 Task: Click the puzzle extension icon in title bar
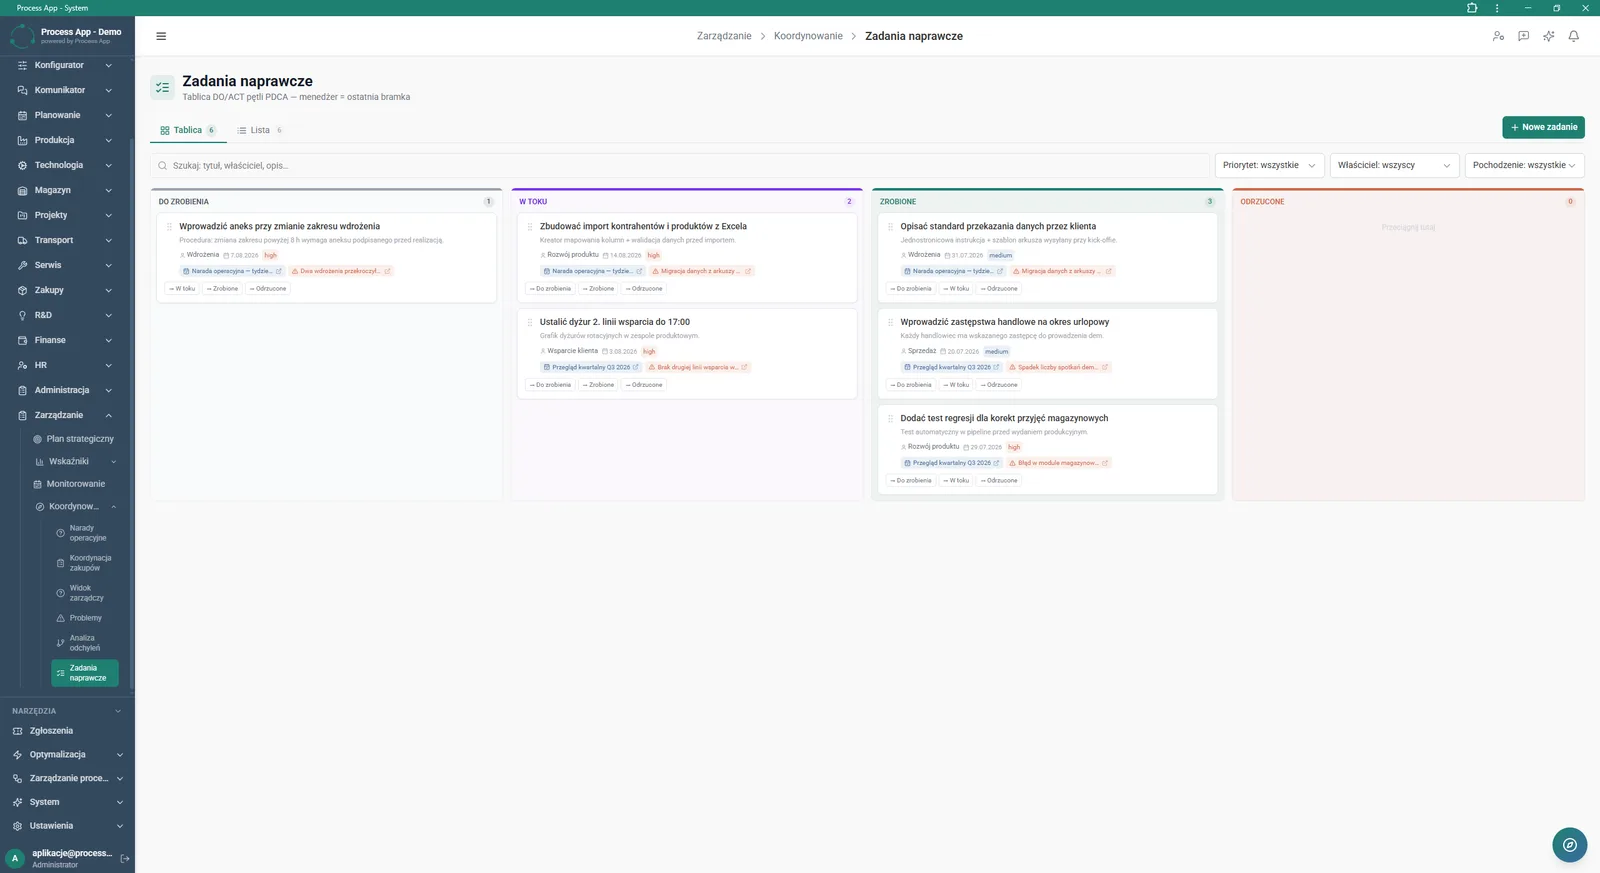coord(1472,8)
